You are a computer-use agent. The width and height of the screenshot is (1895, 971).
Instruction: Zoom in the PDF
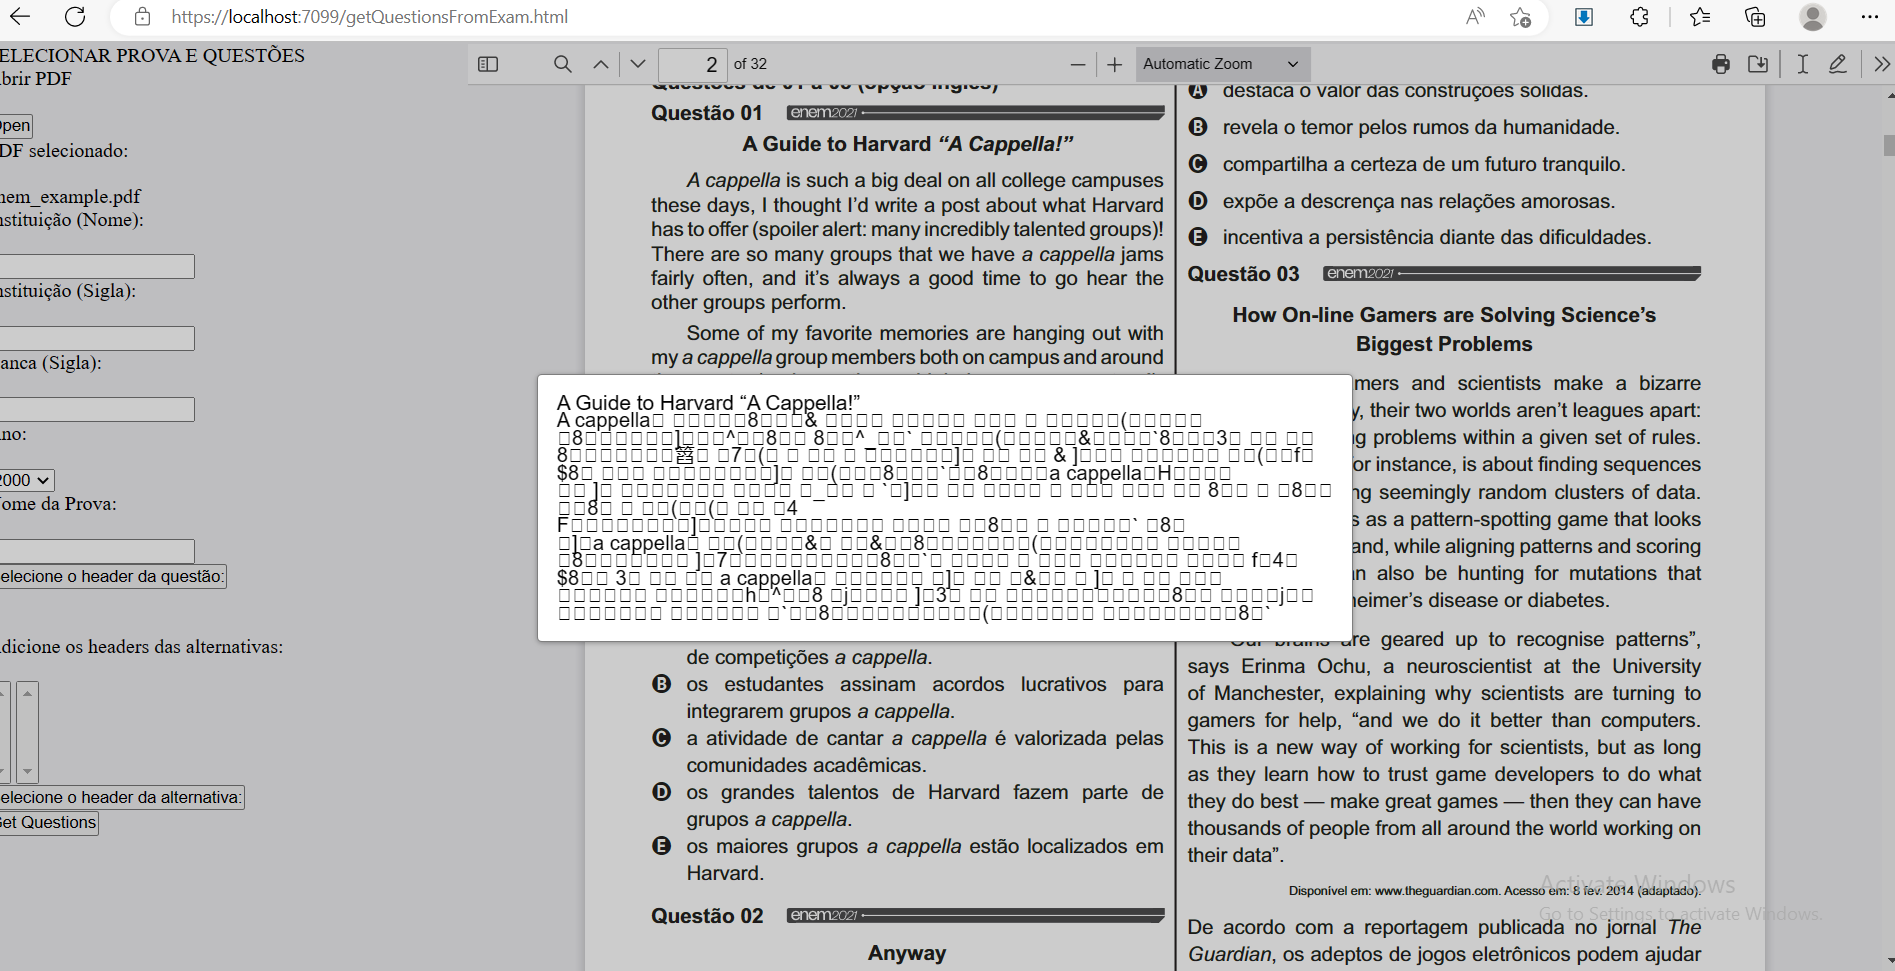click(1115, 64)
